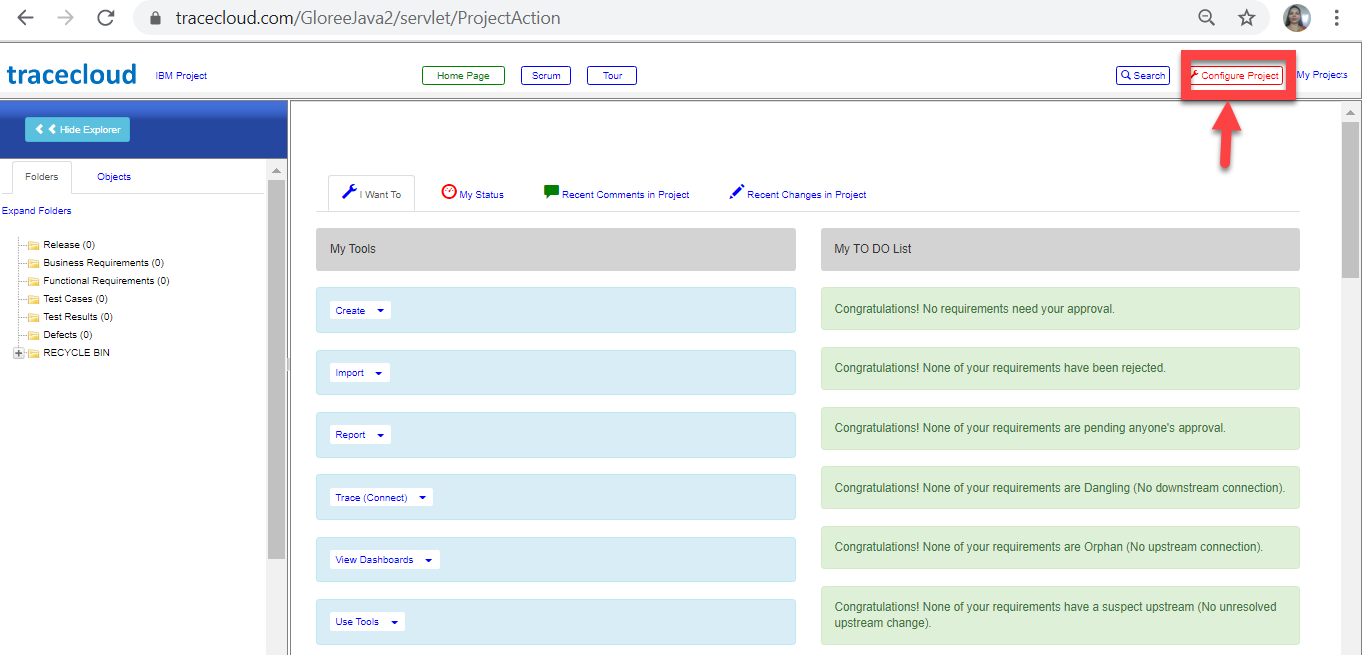Click the main page scroll-up arrow
This screenshot has width=1362, height=655.
(1350, 111)
